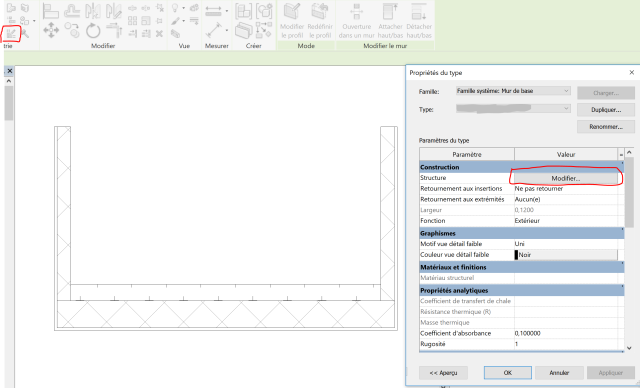The image size is (640, 388).
Task: Close the left side panel X
Action: 10,71
